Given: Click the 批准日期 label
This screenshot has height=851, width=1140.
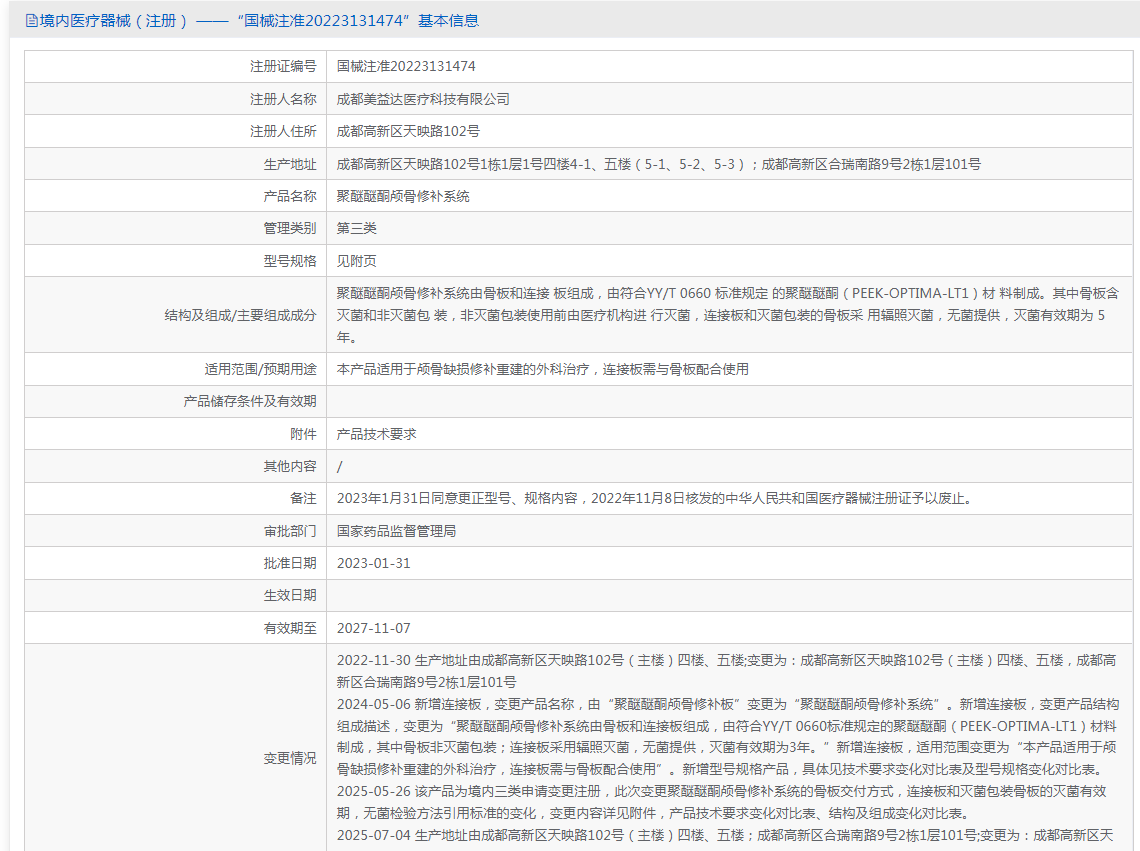Looking at the screenshot, I should point(290,563).
